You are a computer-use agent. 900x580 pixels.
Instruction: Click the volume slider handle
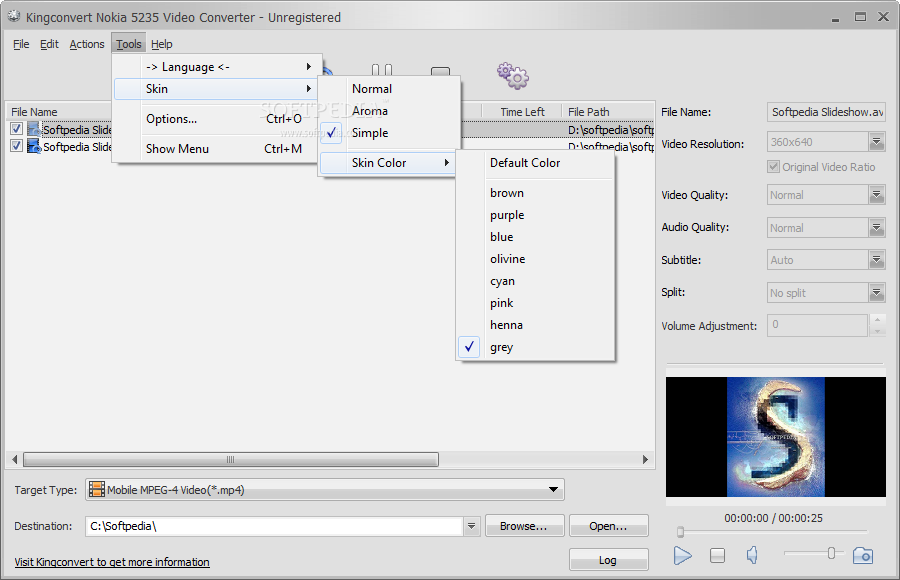coord(831,553)
